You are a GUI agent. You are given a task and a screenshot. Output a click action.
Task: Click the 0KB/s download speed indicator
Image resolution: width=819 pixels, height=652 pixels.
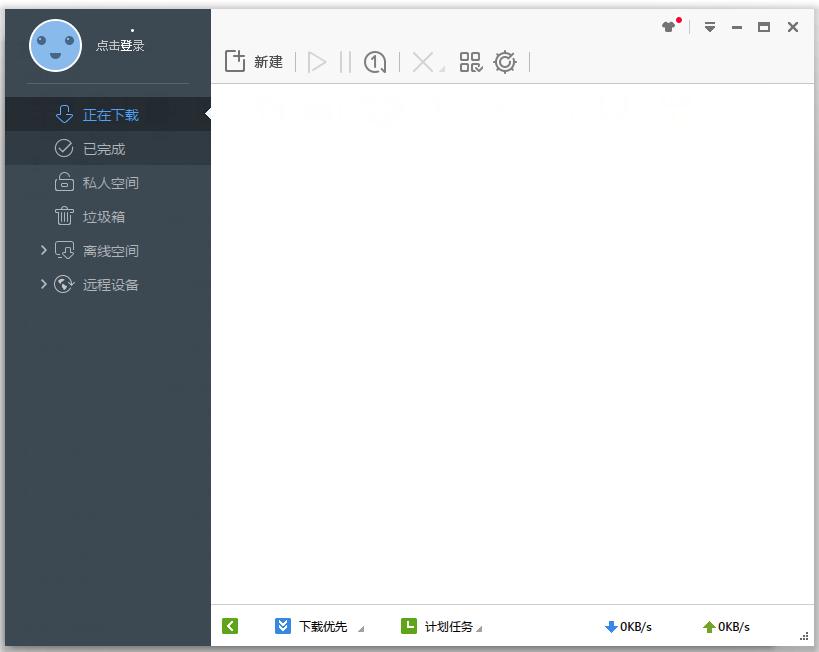tap(630, 626)
